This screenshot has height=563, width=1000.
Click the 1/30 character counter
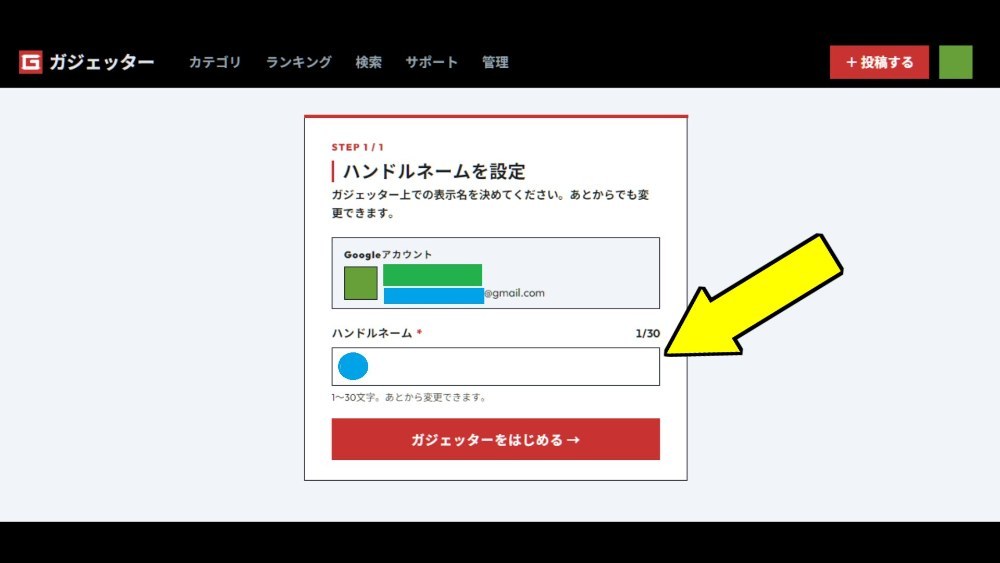(647, 333)
